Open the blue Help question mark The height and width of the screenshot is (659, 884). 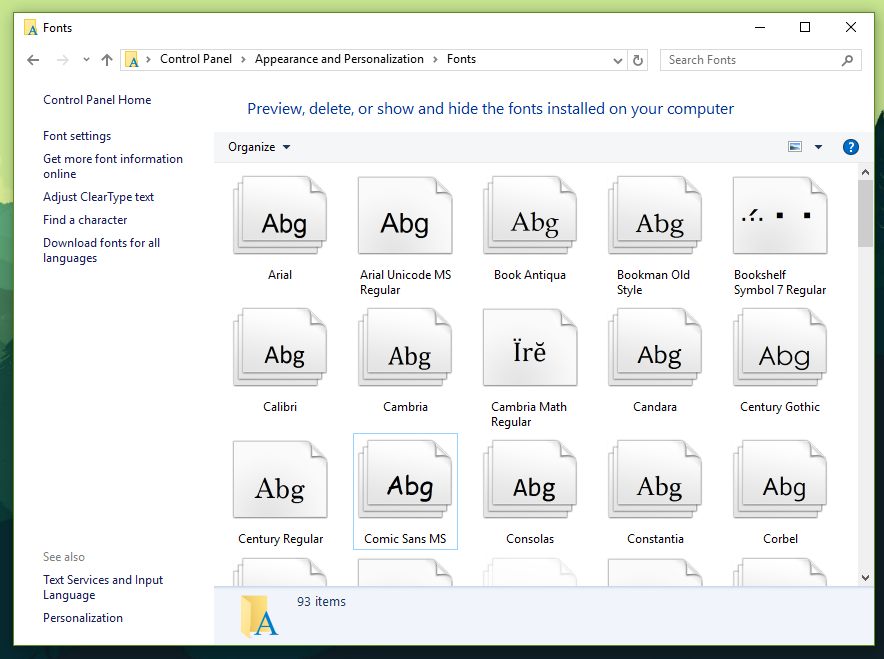tap(851, 147)
